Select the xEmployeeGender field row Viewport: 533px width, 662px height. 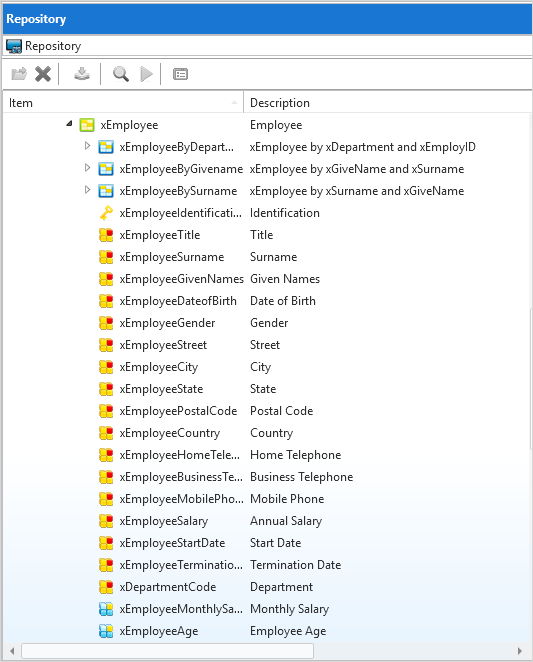(266, 323)
